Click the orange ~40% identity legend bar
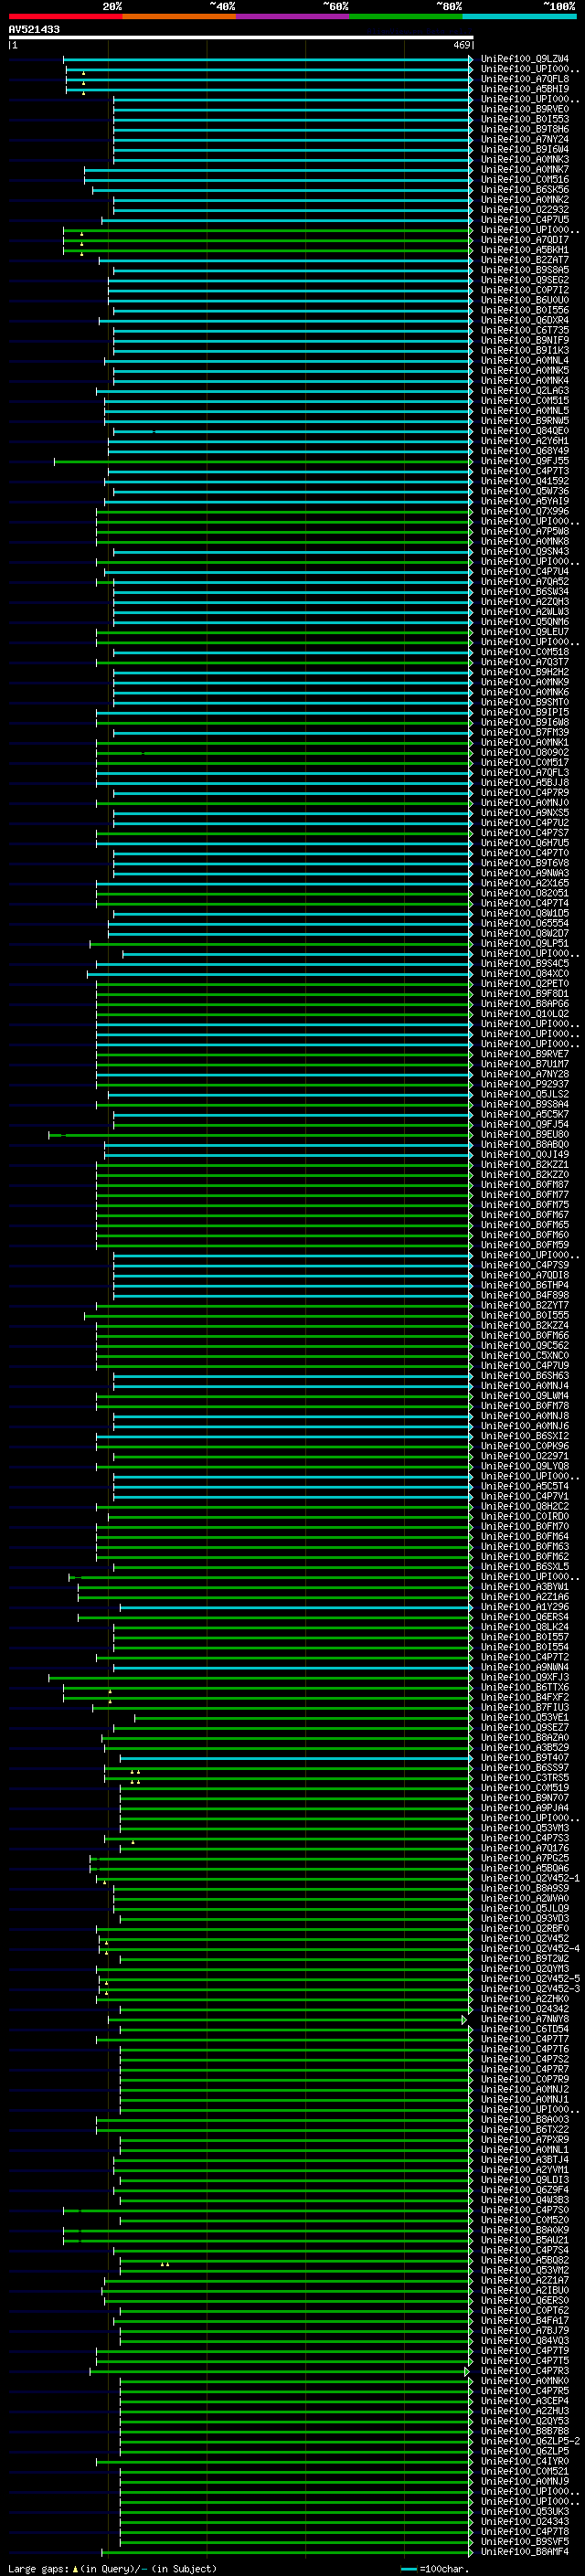The width and height of the screenshot is (585, 2576). point(179,16)
